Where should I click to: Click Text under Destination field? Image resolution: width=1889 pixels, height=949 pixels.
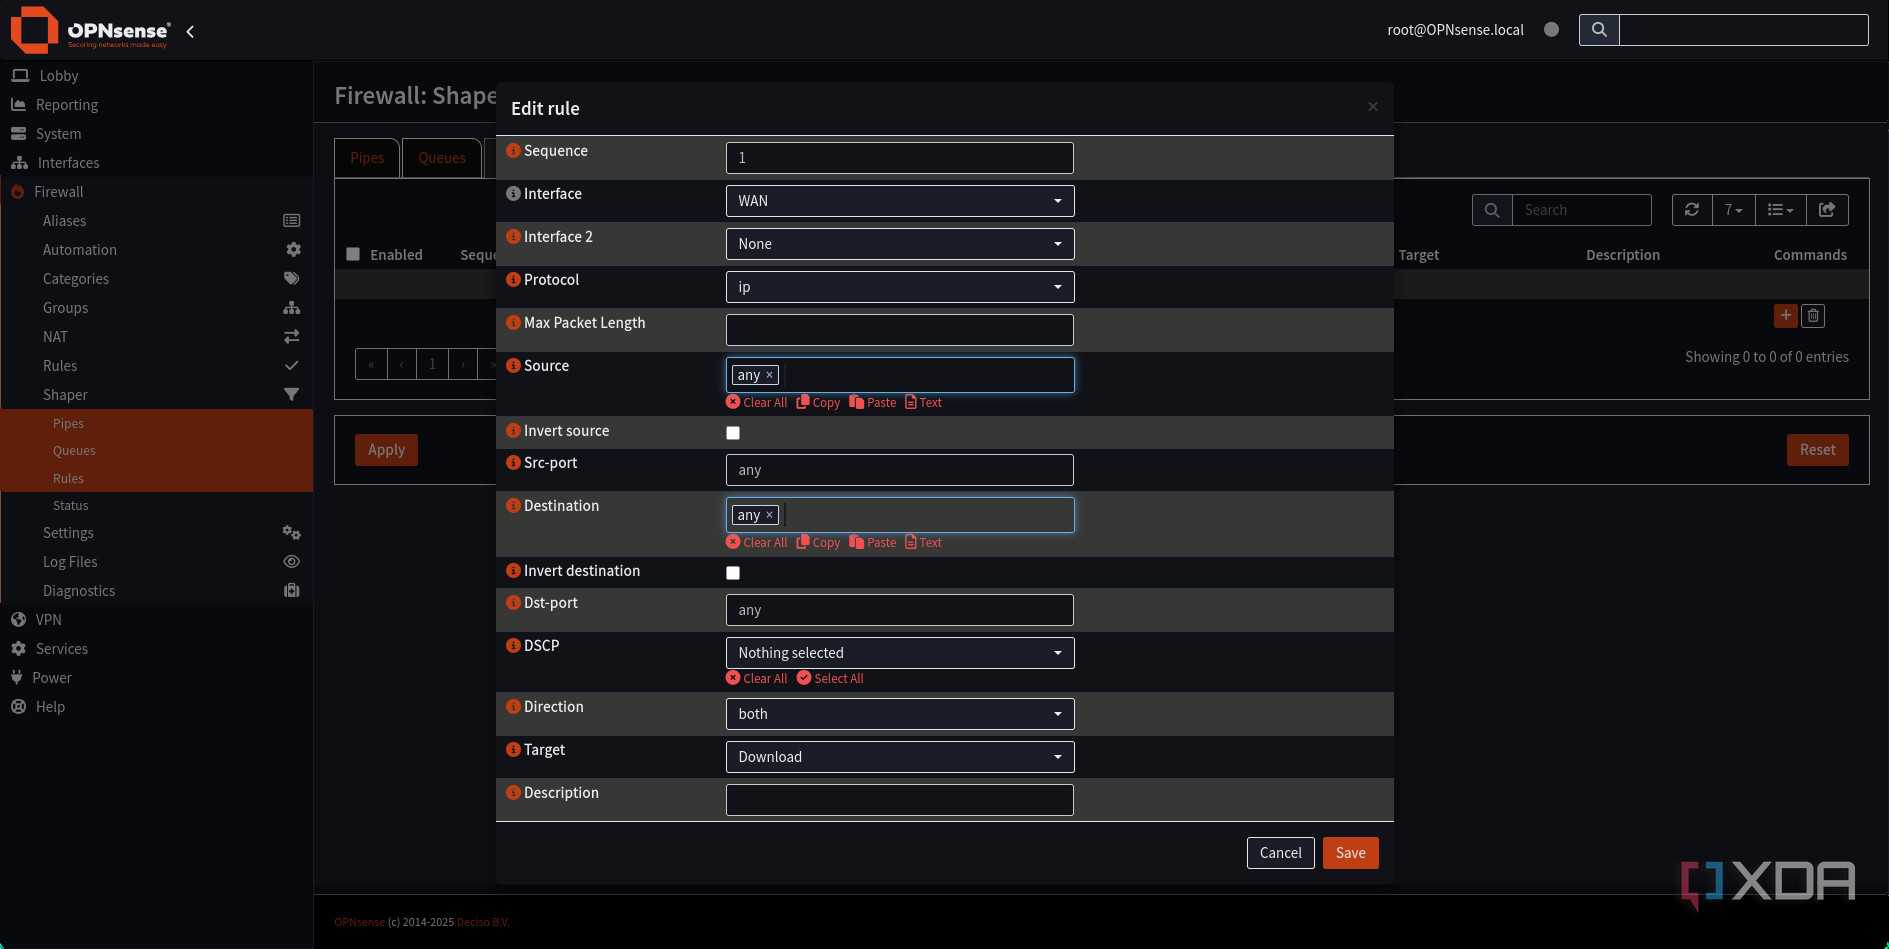click(923, 542)
